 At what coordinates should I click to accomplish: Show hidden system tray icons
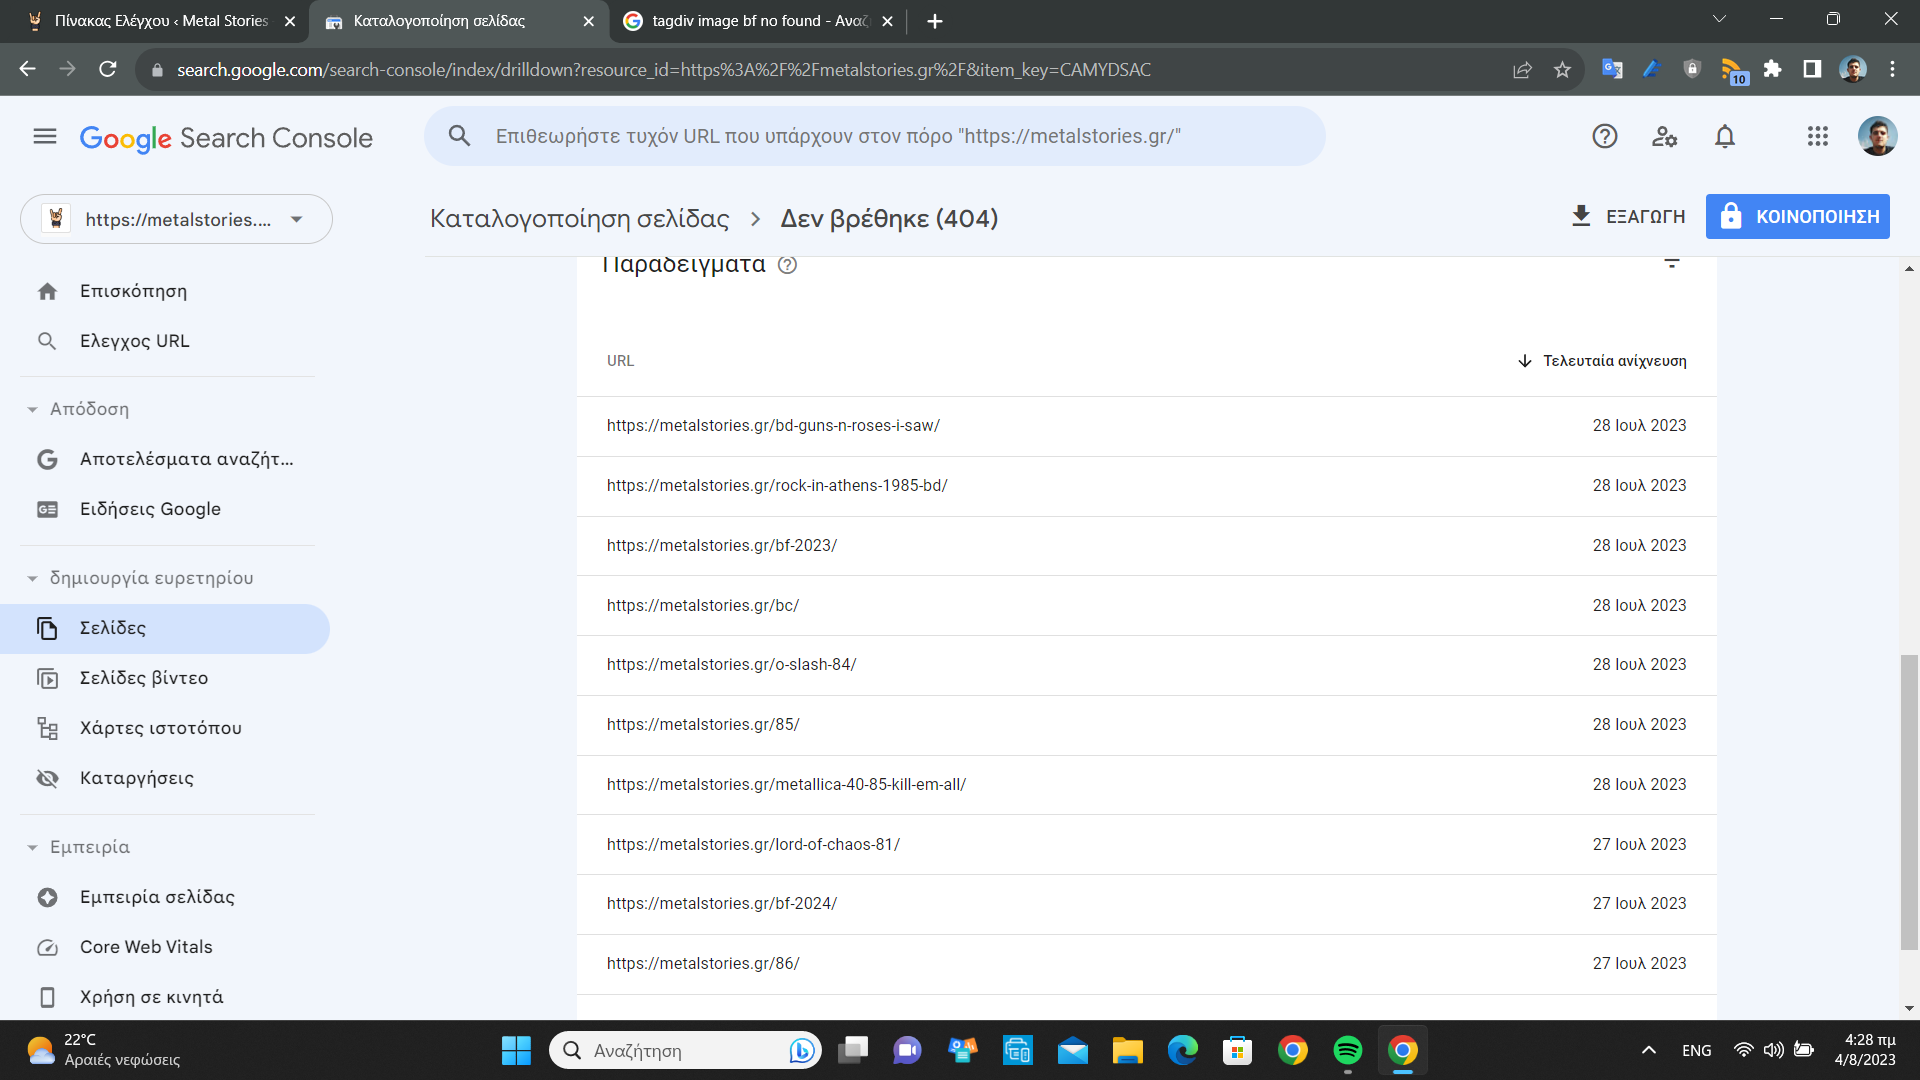point(1649,1050)
